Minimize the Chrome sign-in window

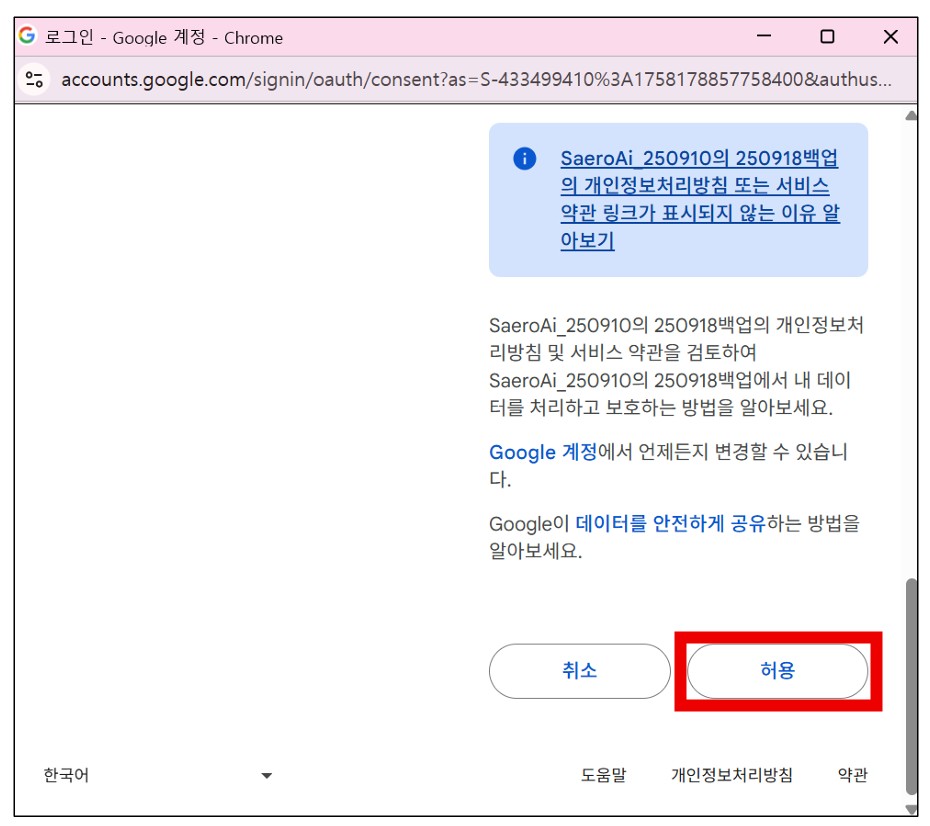point(764,36)
